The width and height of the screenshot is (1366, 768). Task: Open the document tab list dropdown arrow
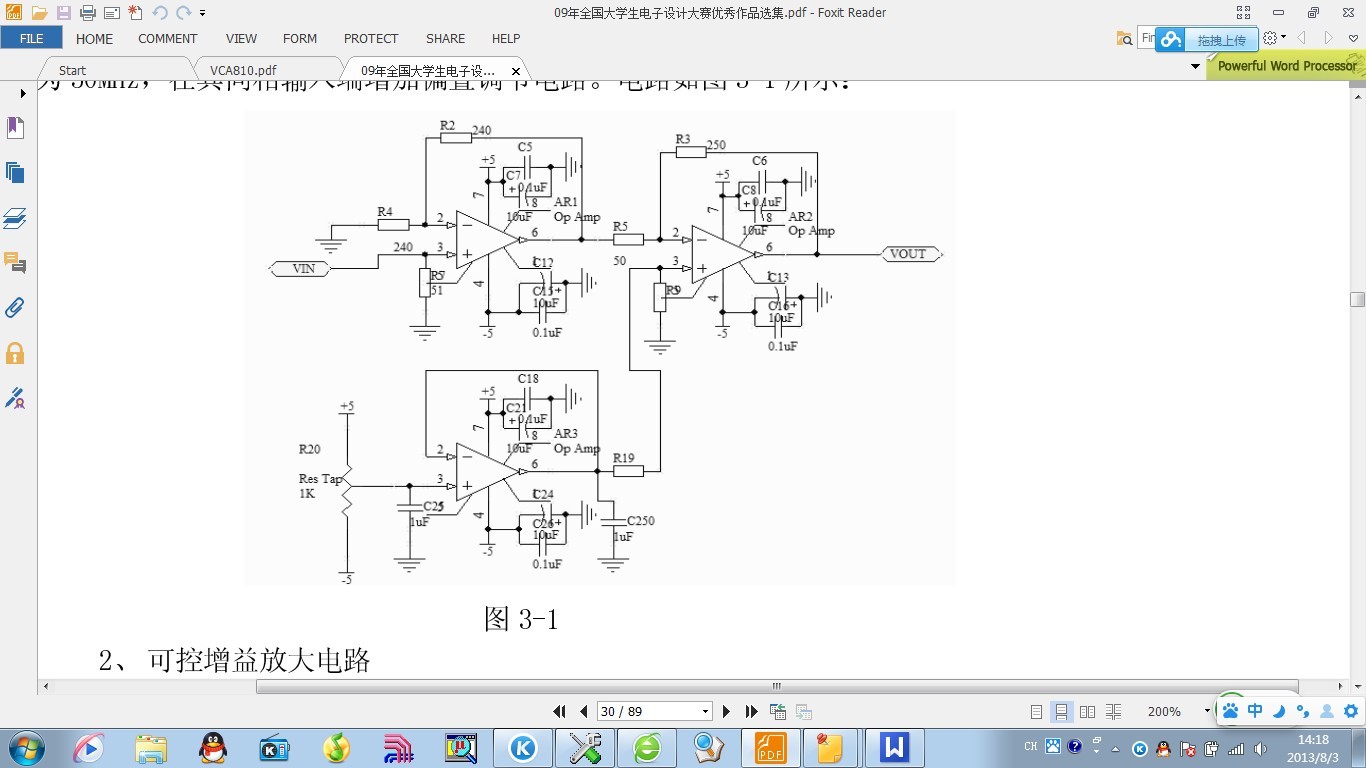(x=1196, y=67)
